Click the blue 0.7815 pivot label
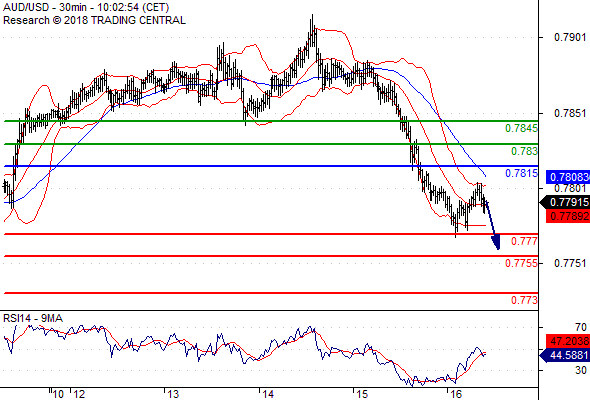The image size is (590, 400). pos(521,173)
